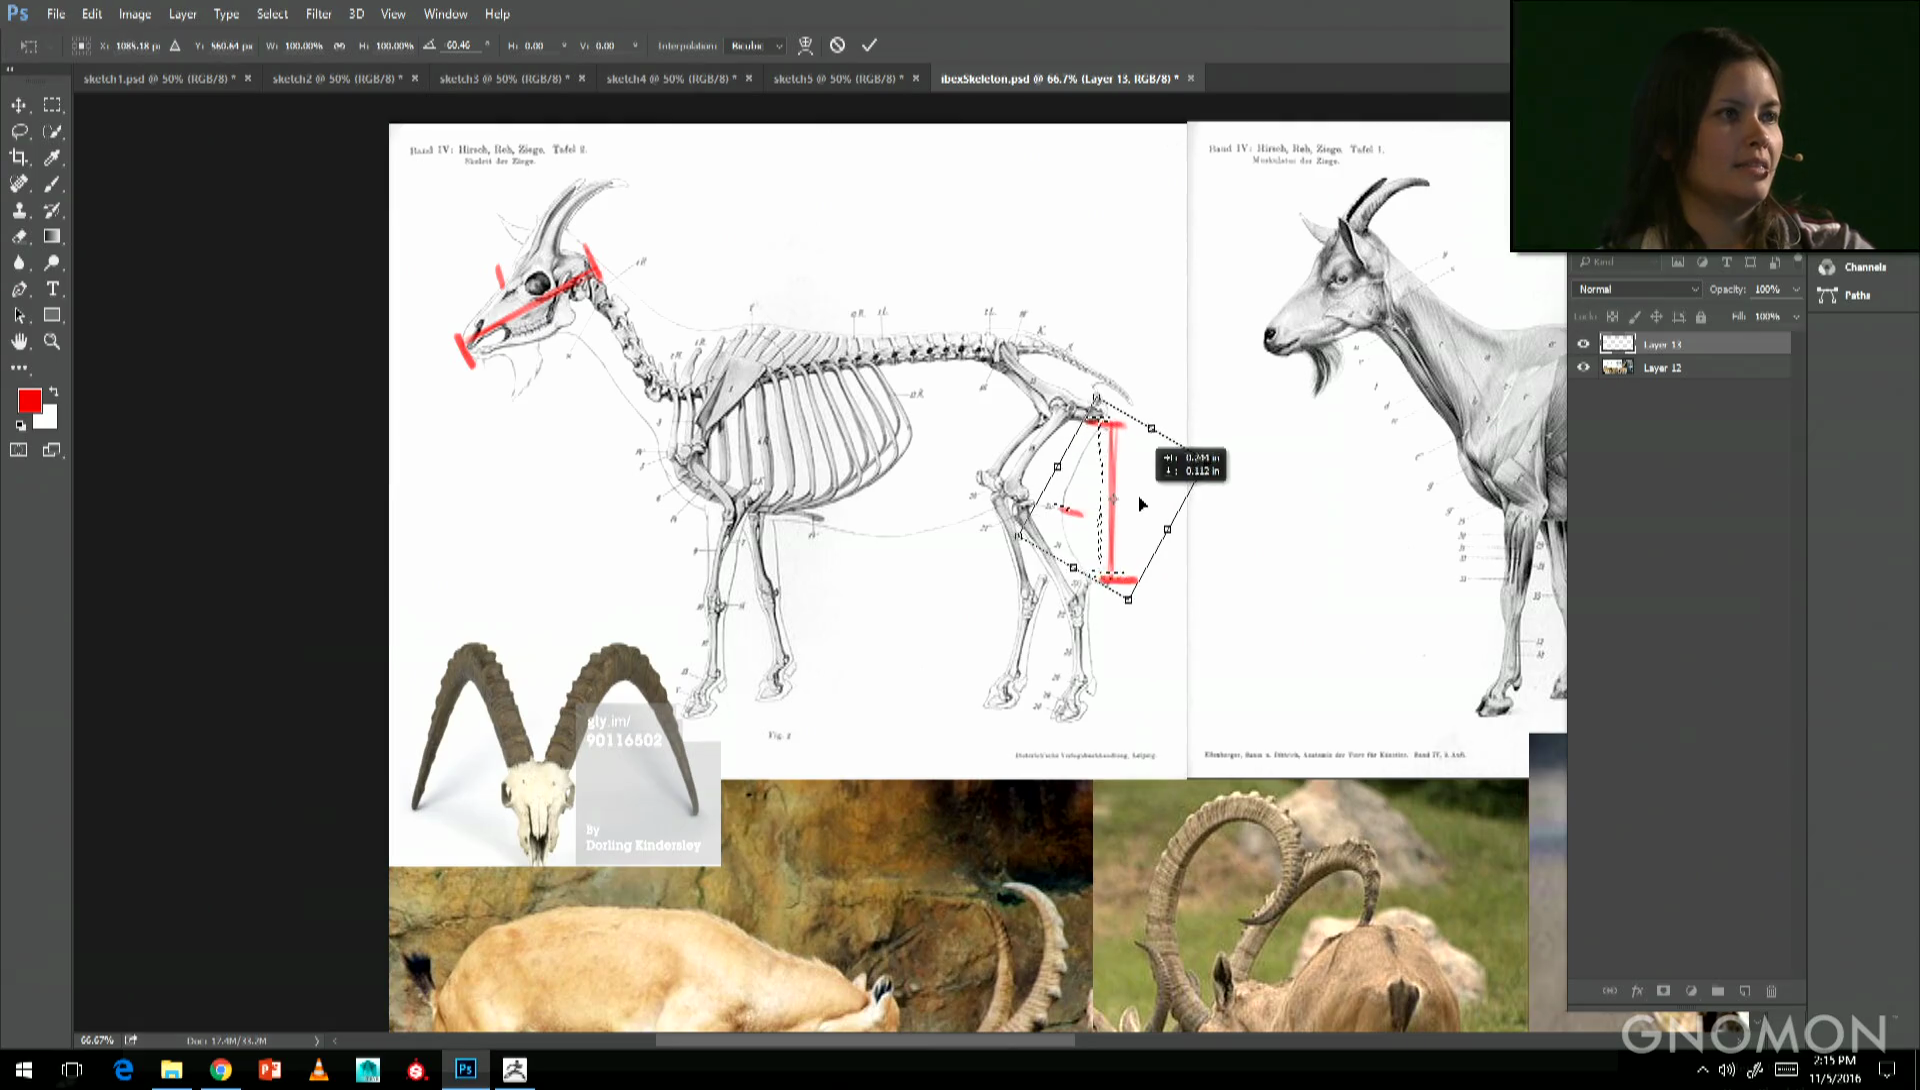Image resolution: width=1920 pixels, height=1090 pixels.
Task: Click the foreground red color swatch
Action: pos(28,400)
